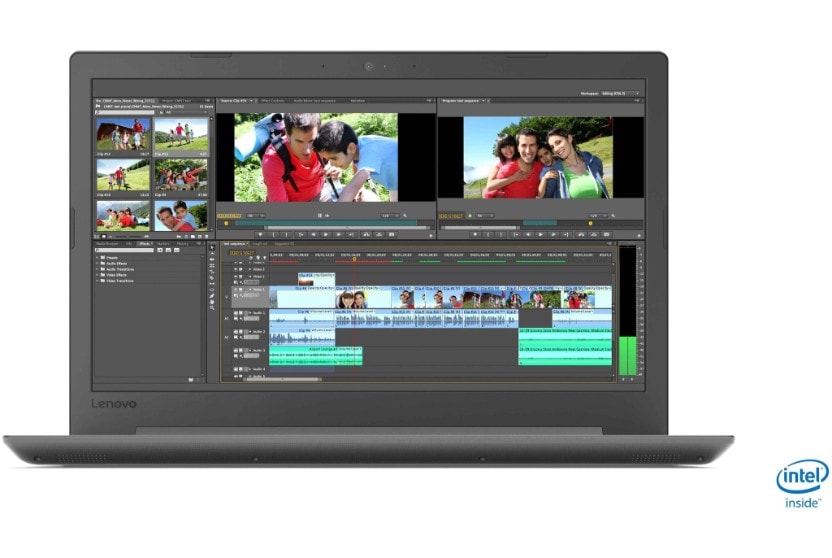Select the Ripple Edit tool
The width and height of the screenshot is (832, 558).
click(x=212, y=259)
